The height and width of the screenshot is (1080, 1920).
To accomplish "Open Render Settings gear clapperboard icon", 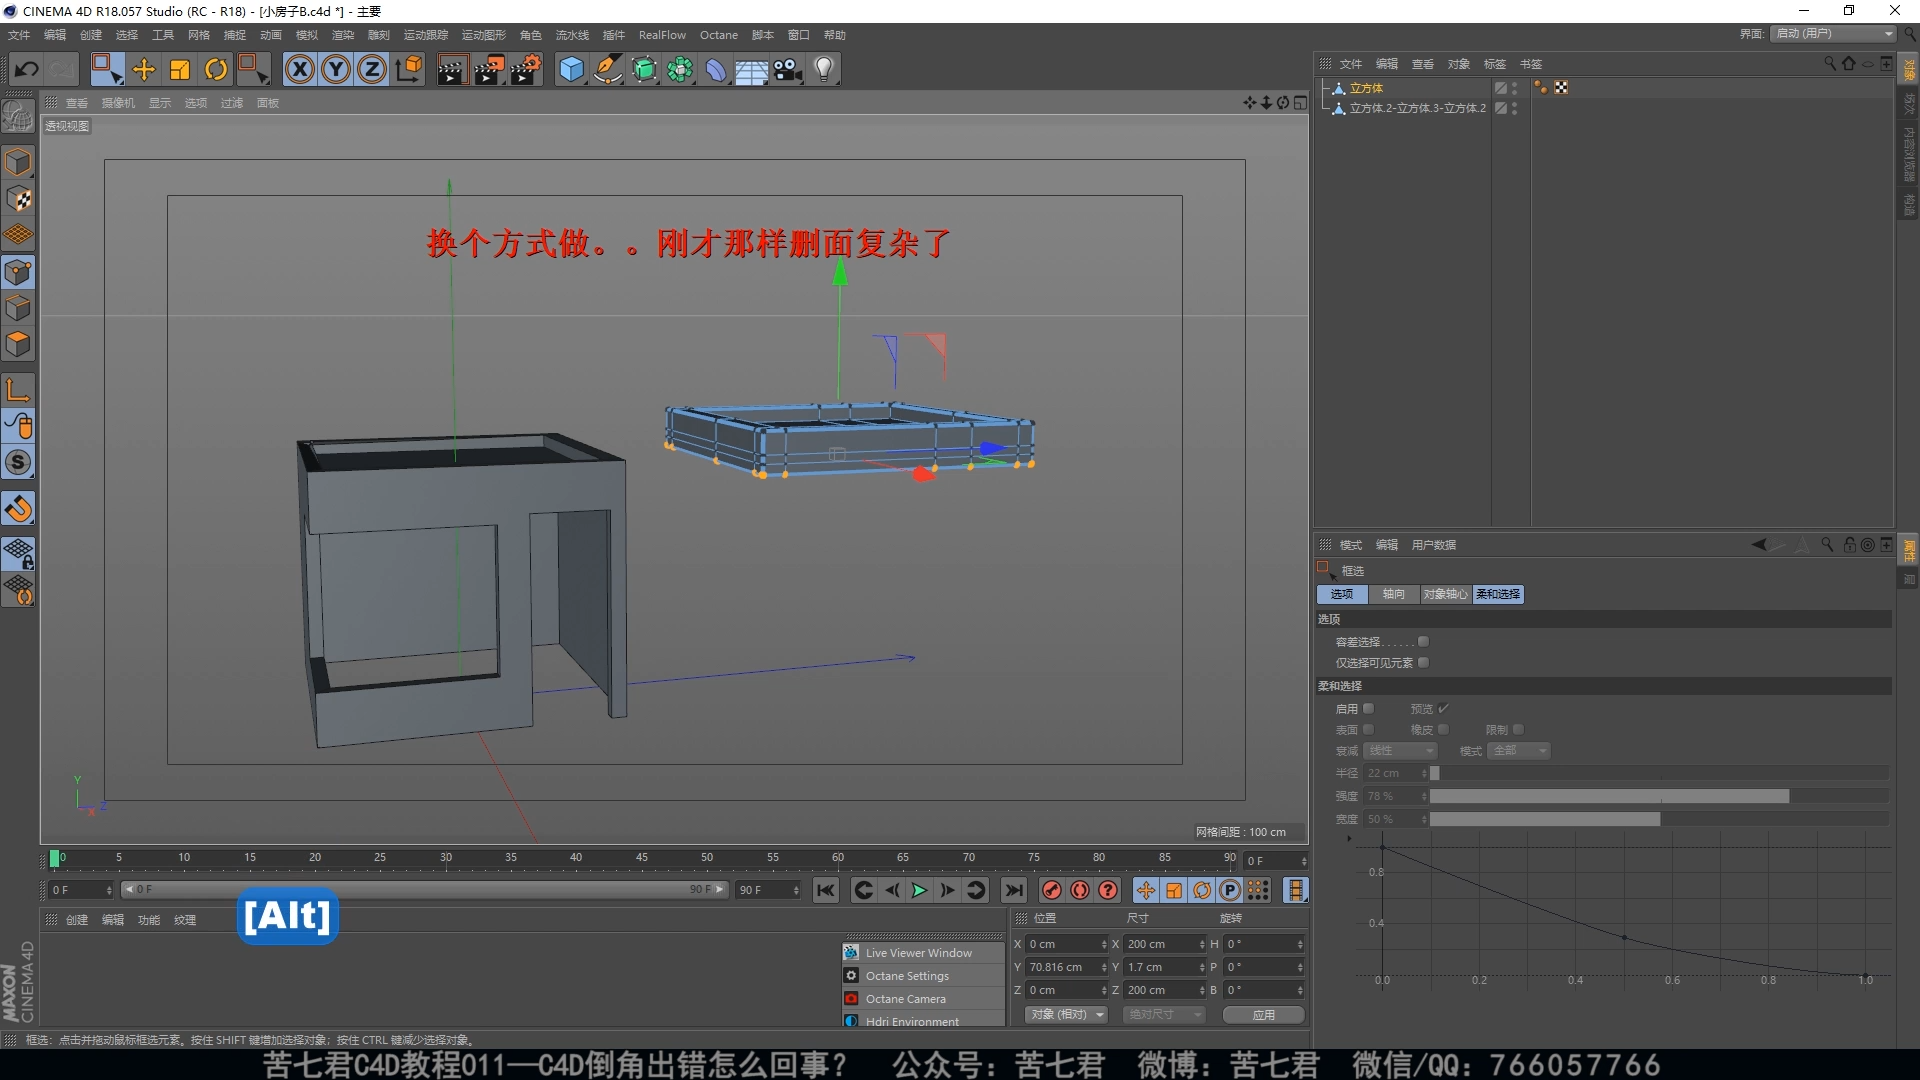I will coord(526,69).
